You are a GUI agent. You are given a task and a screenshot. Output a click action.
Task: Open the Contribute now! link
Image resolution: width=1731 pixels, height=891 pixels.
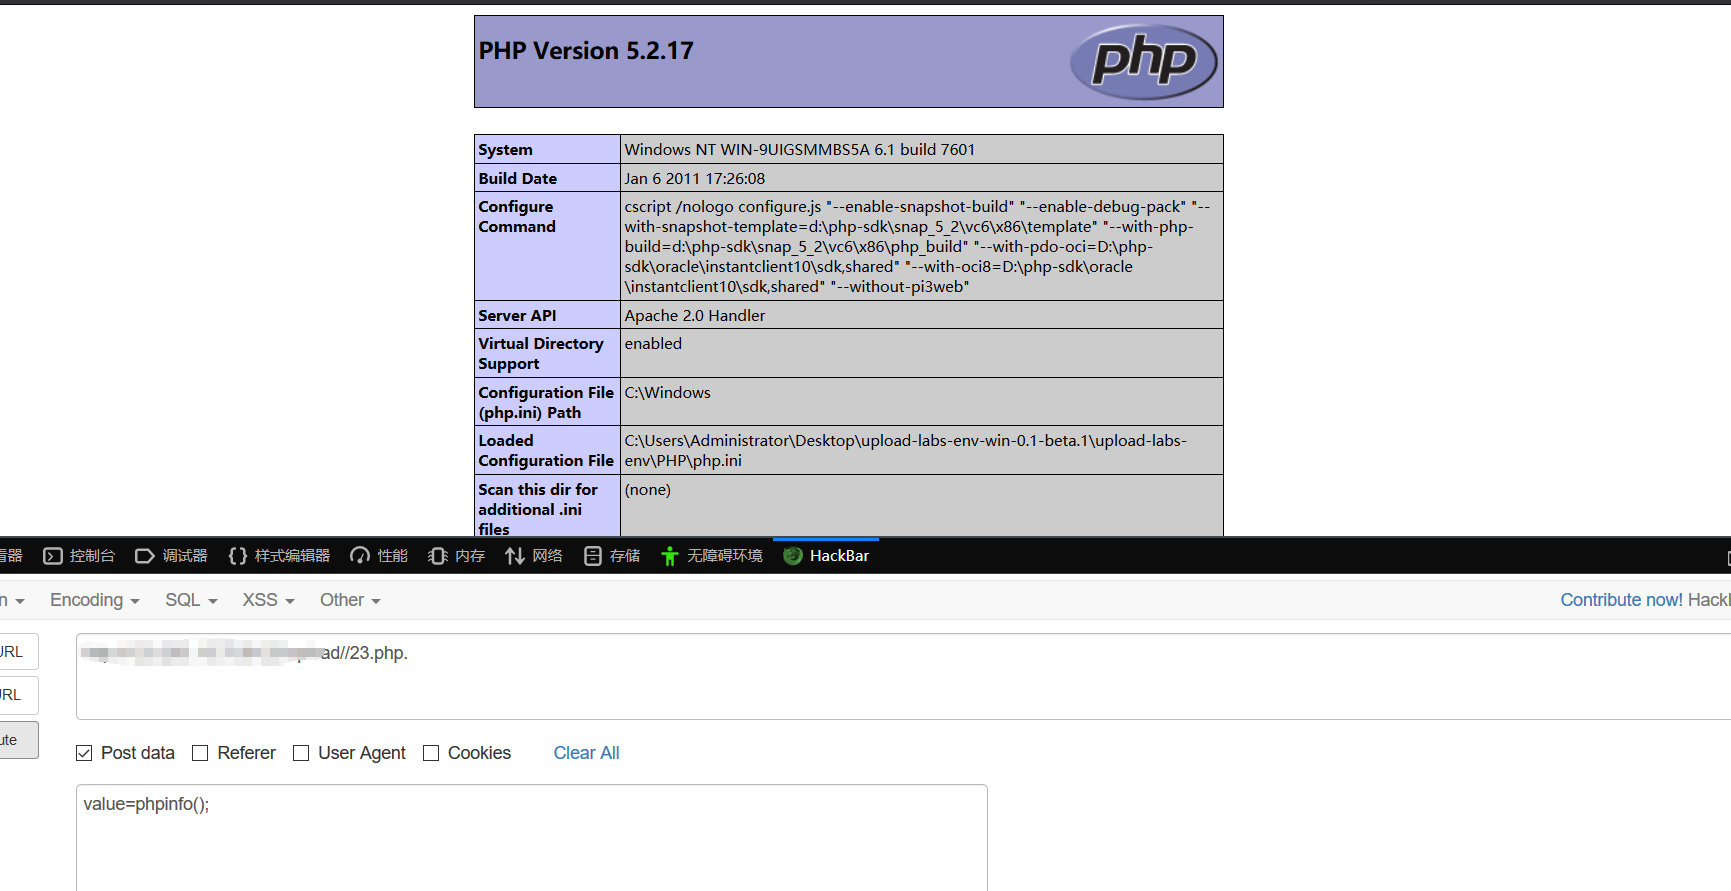1622,600
